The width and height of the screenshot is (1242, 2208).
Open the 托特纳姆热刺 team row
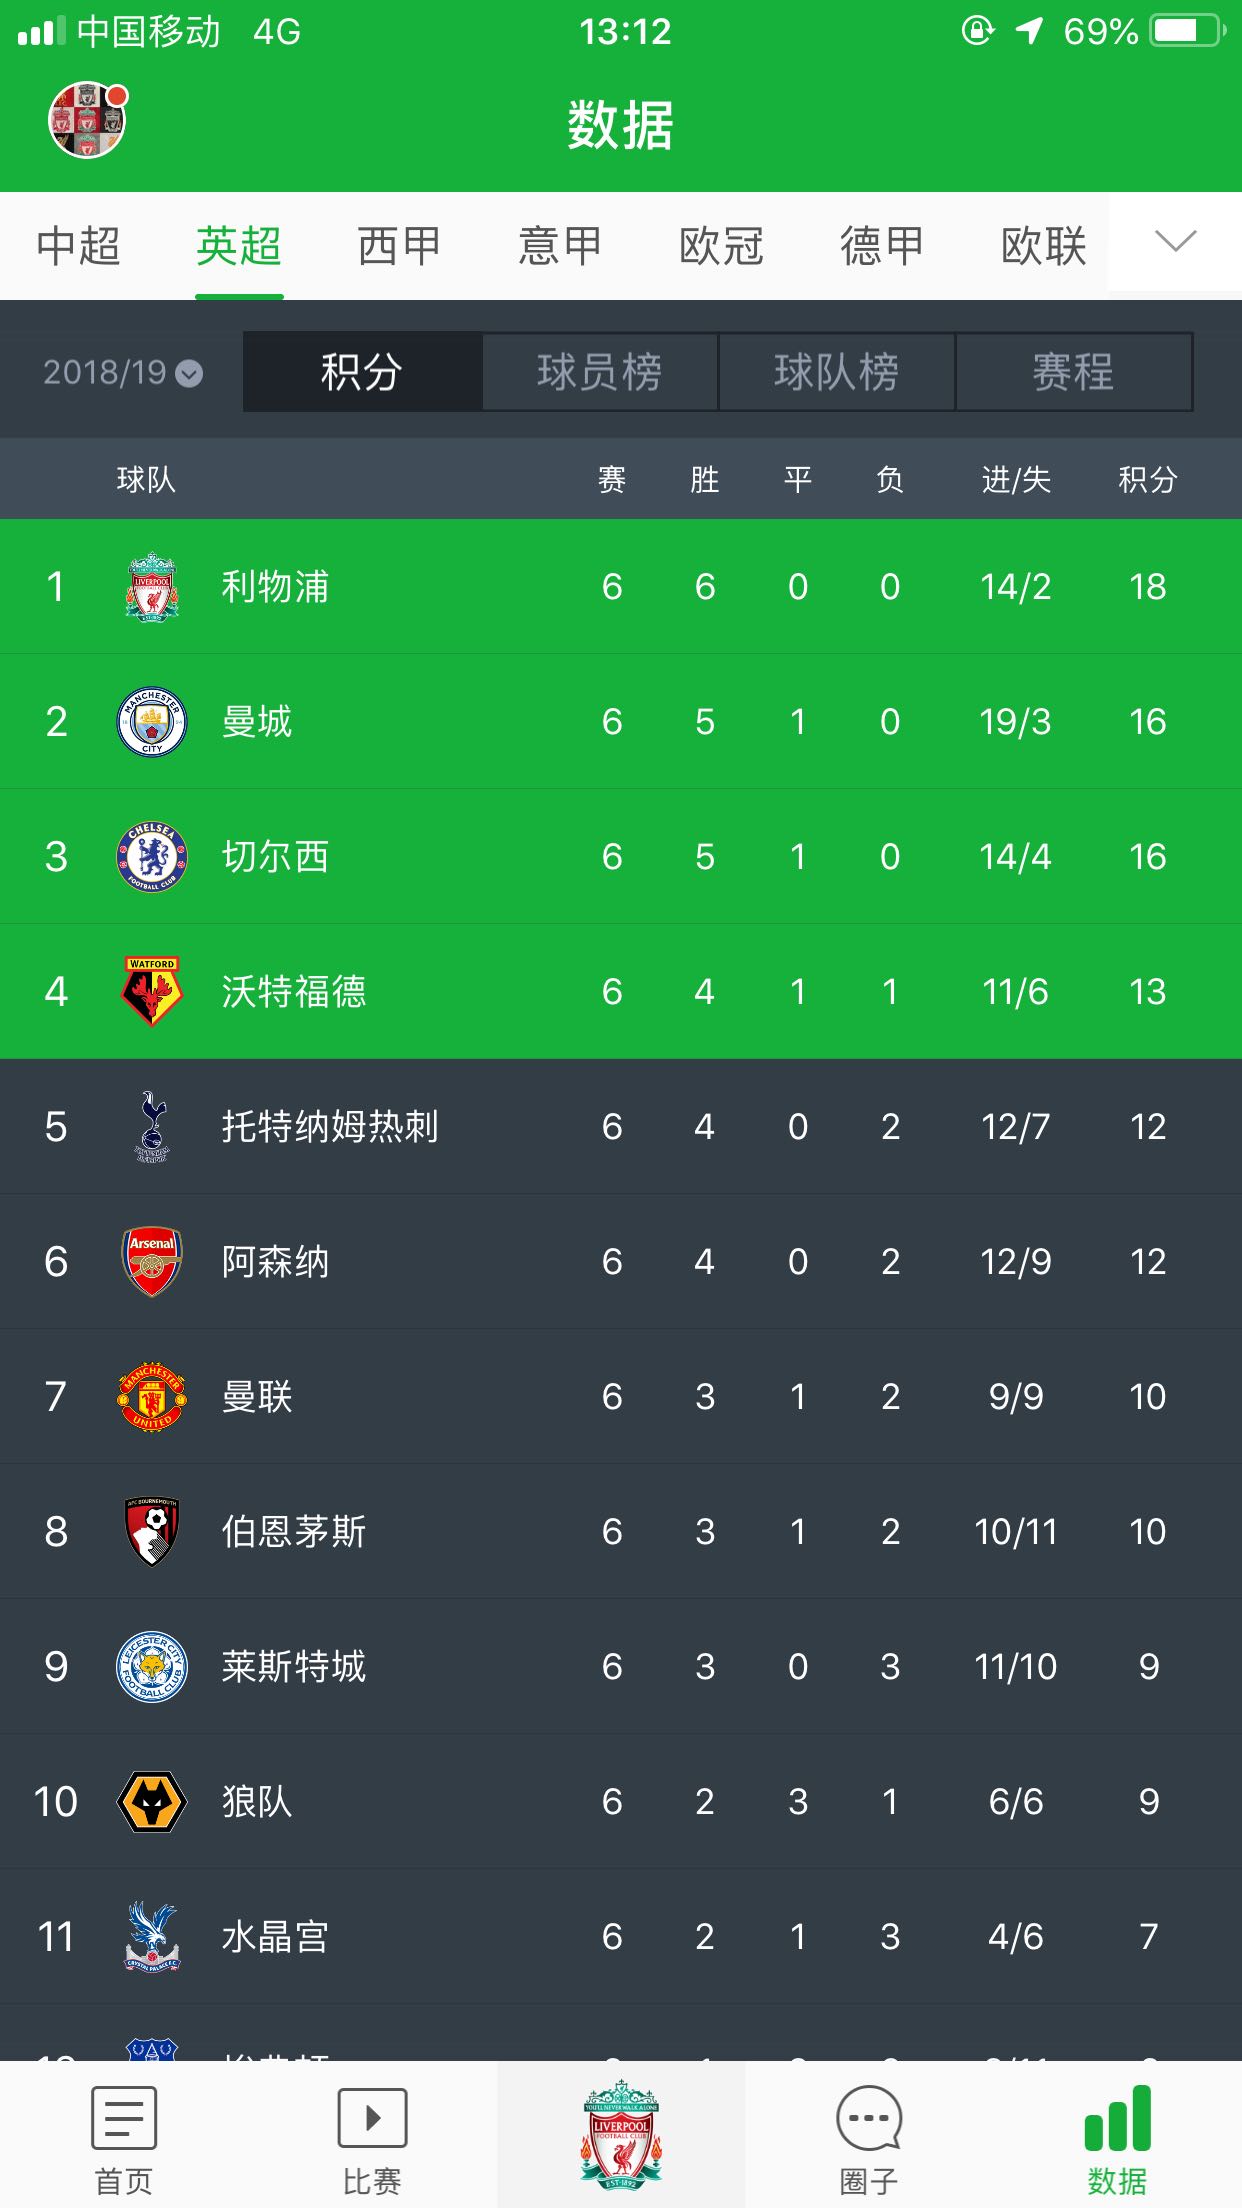(330, 1127)
